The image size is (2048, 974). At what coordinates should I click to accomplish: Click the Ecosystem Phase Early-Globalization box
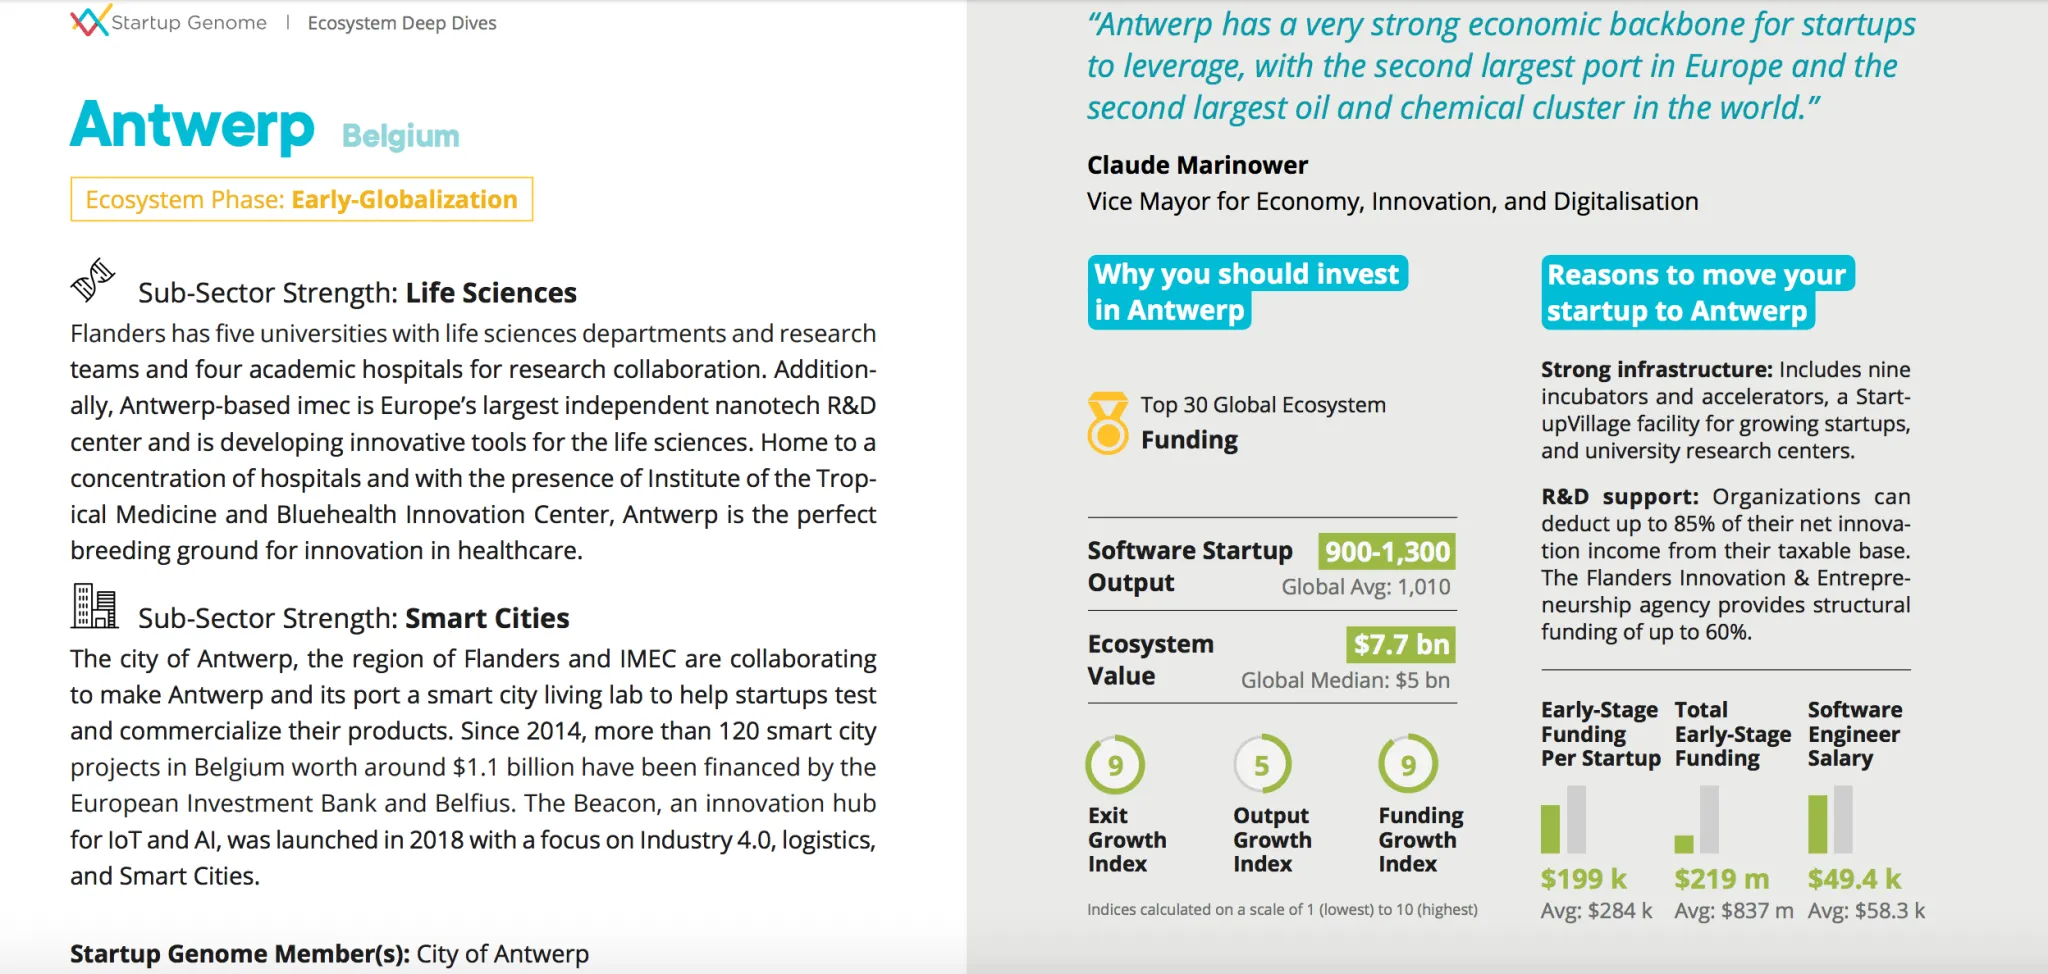pyautogui.click(x=301, y=199)
